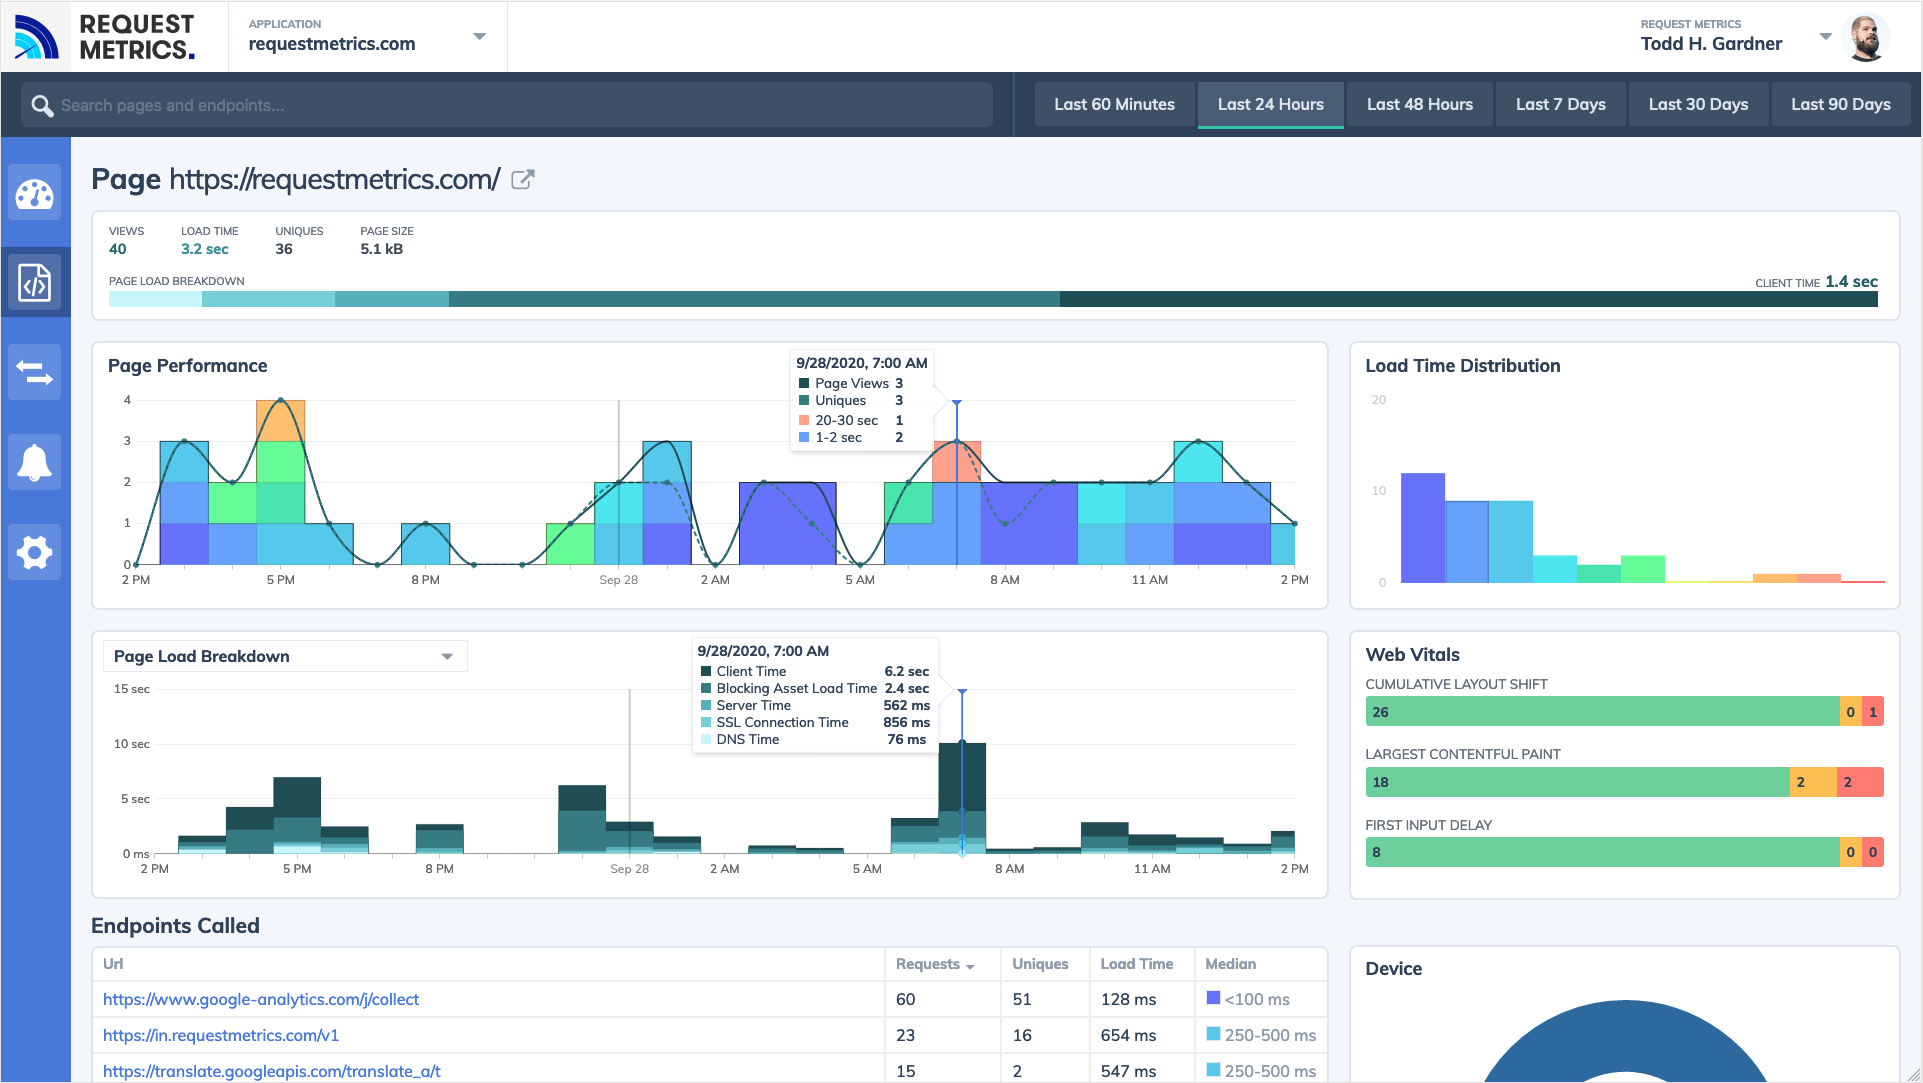The height and width of the screenshot is (1083, 1923).
Task: Open the Application selector dropdown
Action: pos(481,36)
